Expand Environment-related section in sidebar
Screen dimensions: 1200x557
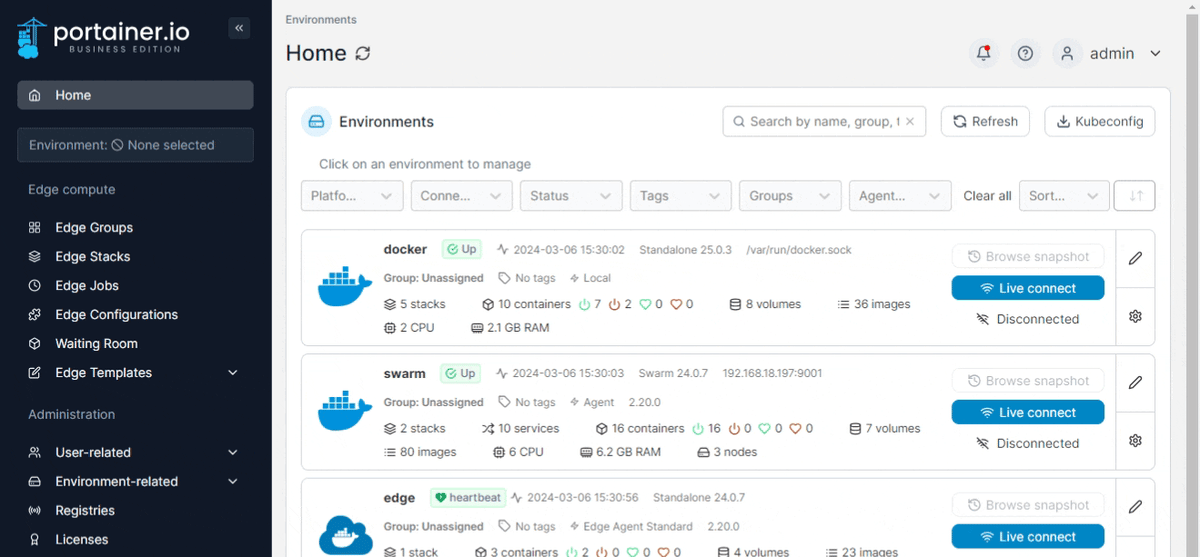pos(135,481)
